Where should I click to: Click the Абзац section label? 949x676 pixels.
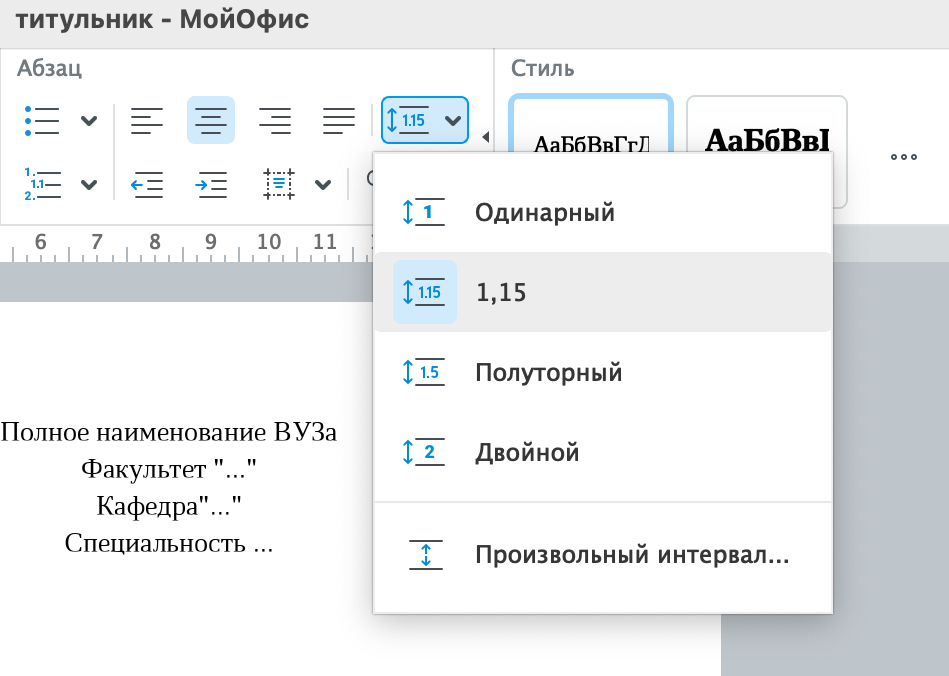pos(49,68)
